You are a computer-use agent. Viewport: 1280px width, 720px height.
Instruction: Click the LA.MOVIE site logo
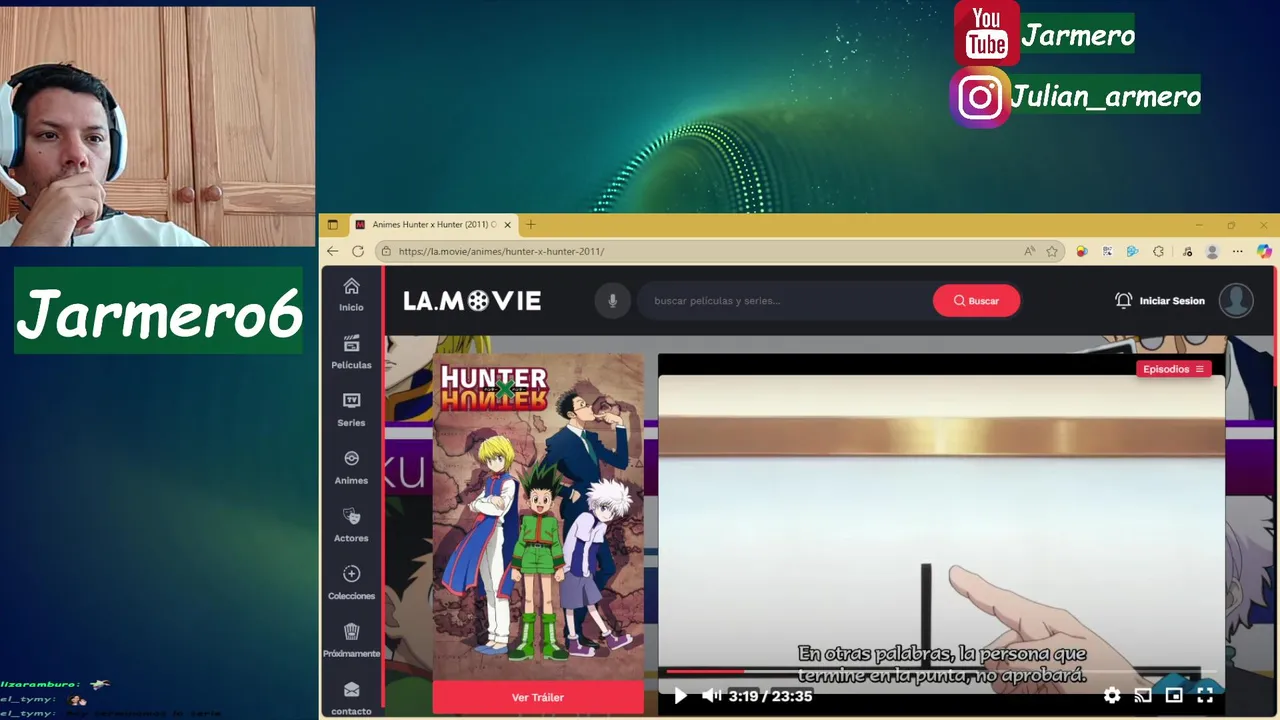[x=472, y=301]
